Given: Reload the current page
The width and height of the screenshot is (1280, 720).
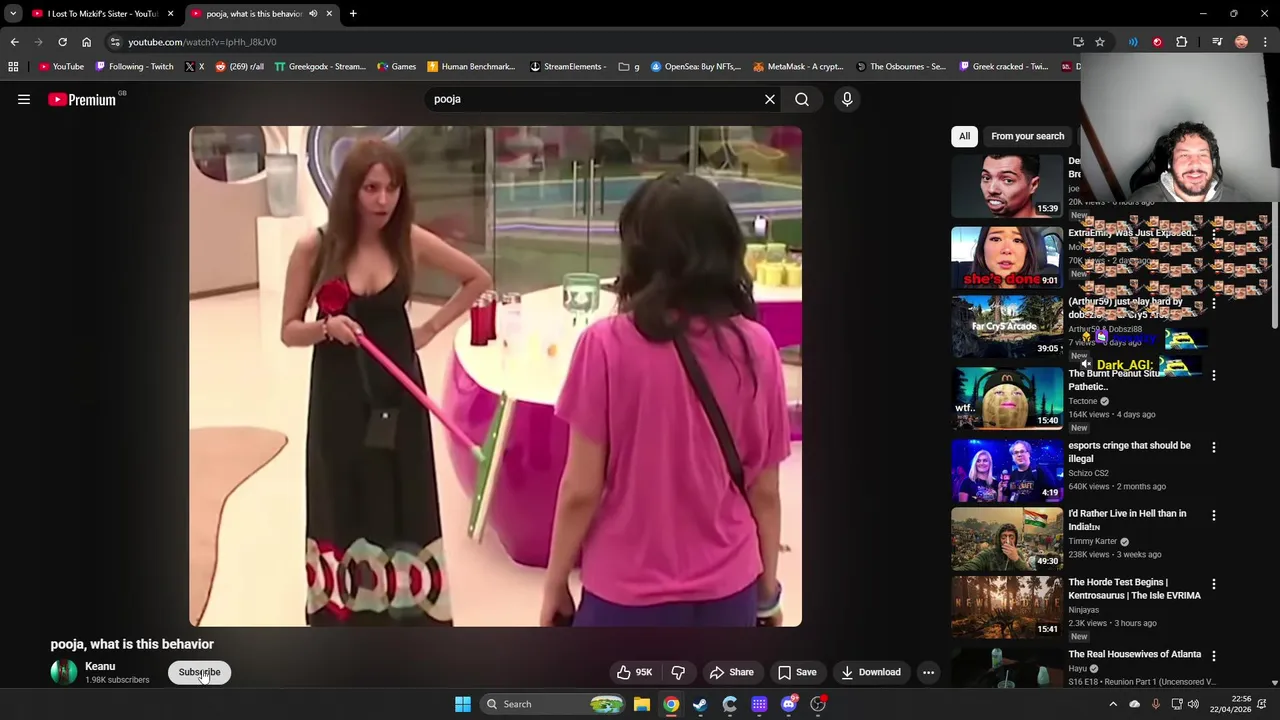Looking at the screenshot, I should click(x=62, y=42).
